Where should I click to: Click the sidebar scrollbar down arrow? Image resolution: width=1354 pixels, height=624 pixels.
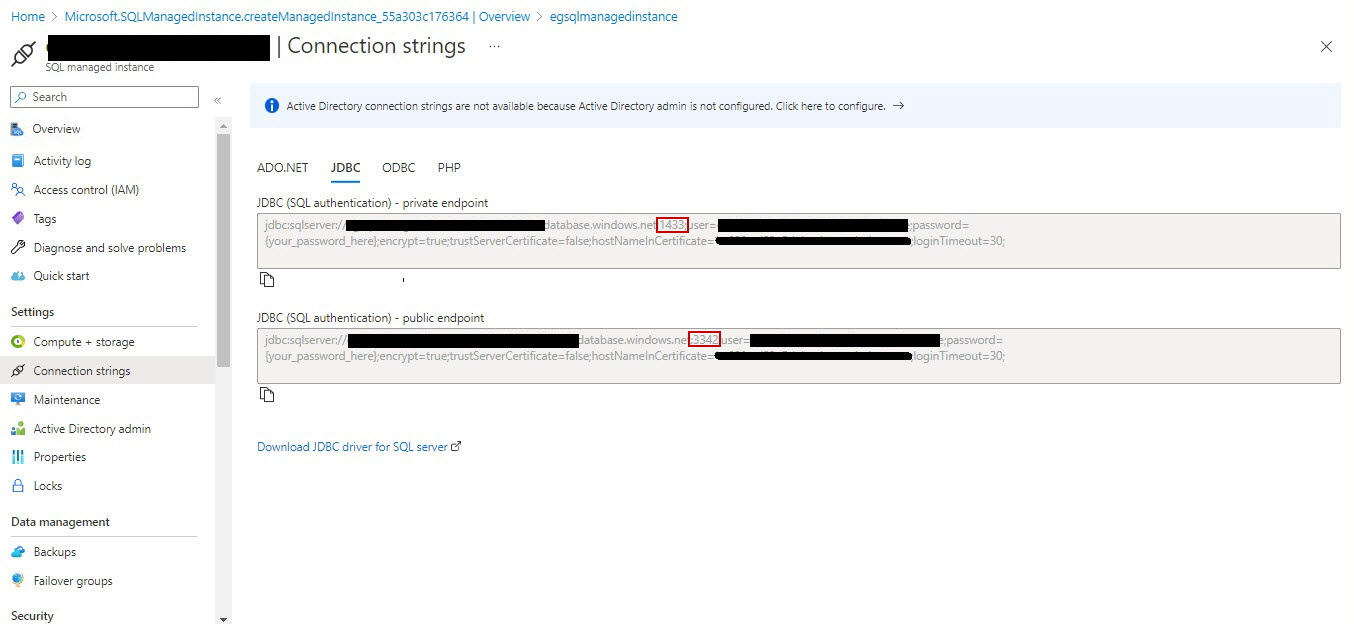coord(223,618)
